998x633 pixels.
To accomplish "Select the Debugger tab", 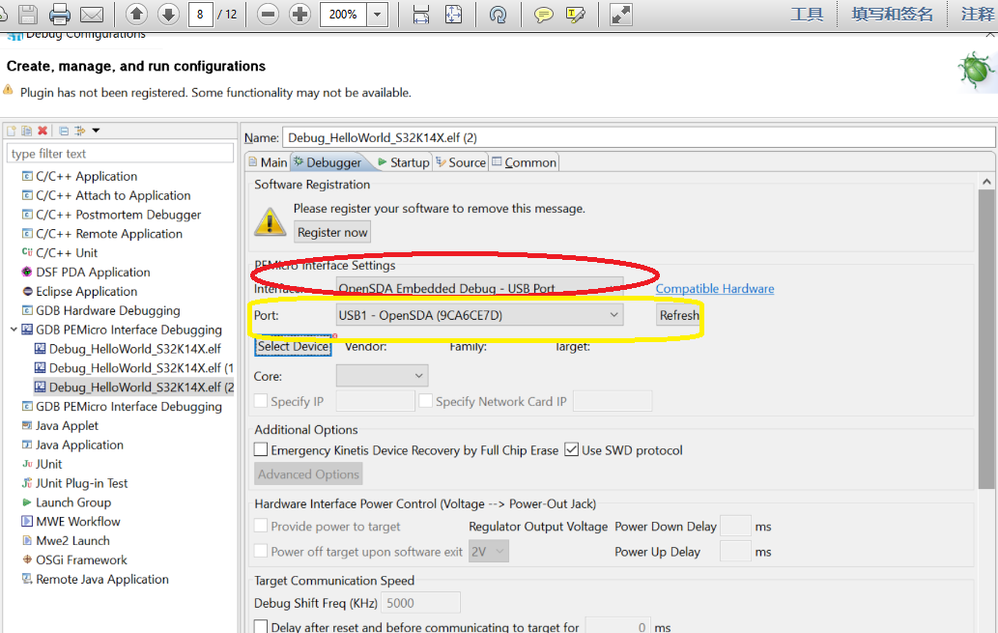I will [x=328, y=162].
